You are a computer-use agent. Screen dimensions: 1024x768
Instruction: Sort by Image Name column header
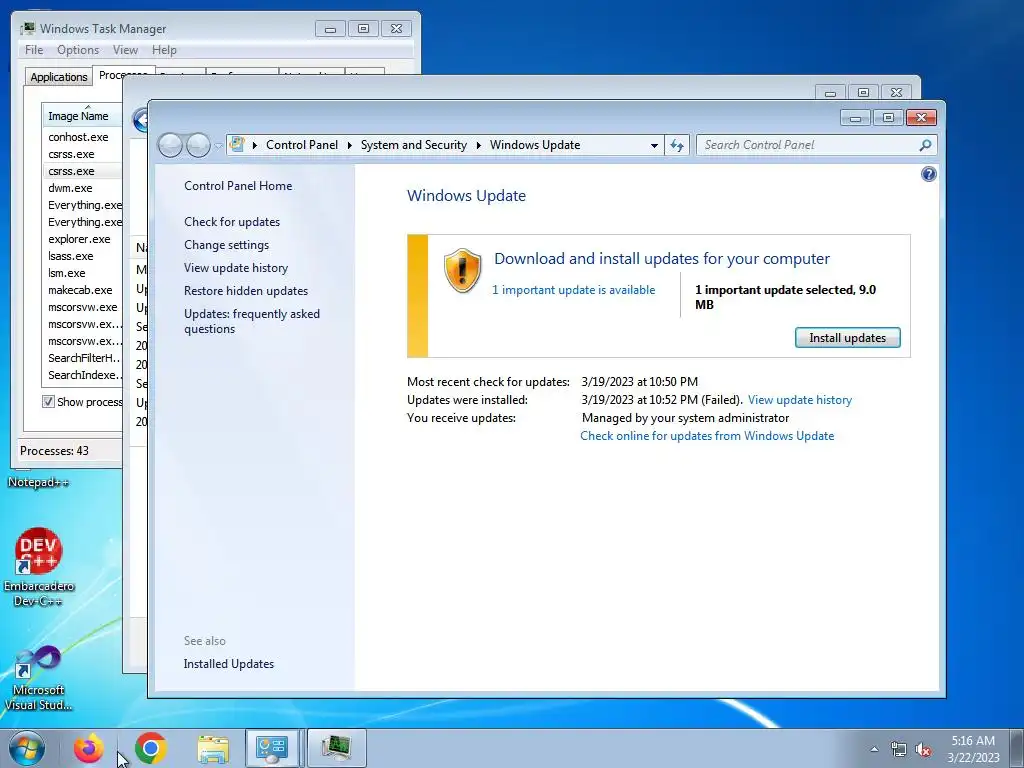pos(82,116)
